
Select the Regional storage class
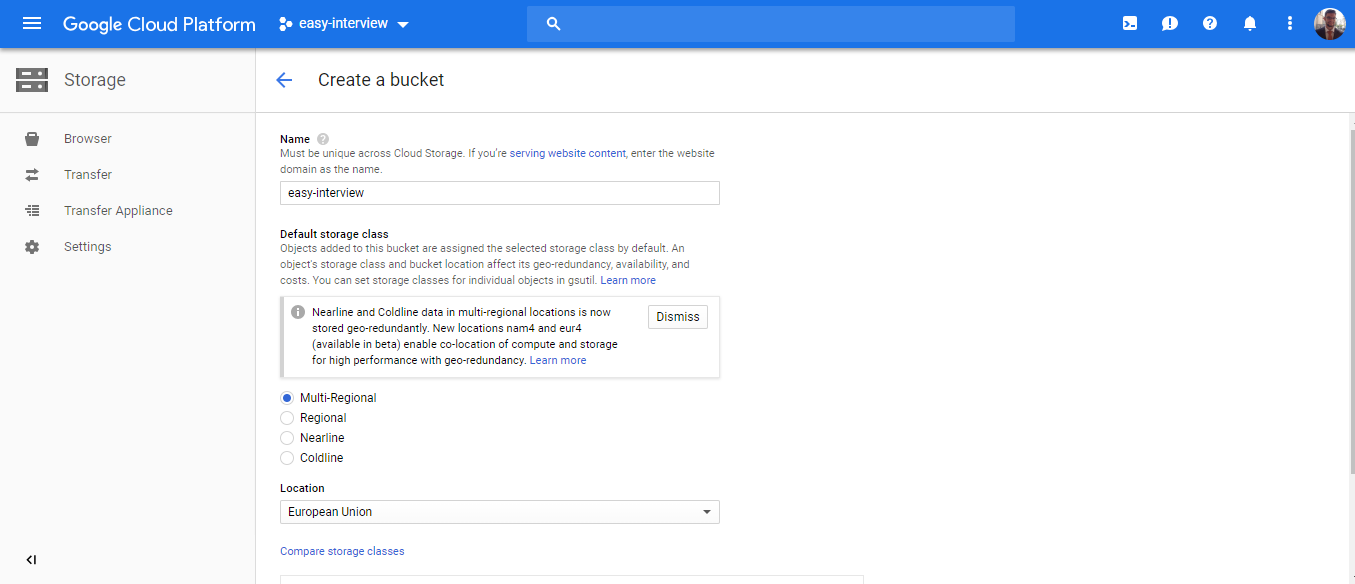point(287,418)
